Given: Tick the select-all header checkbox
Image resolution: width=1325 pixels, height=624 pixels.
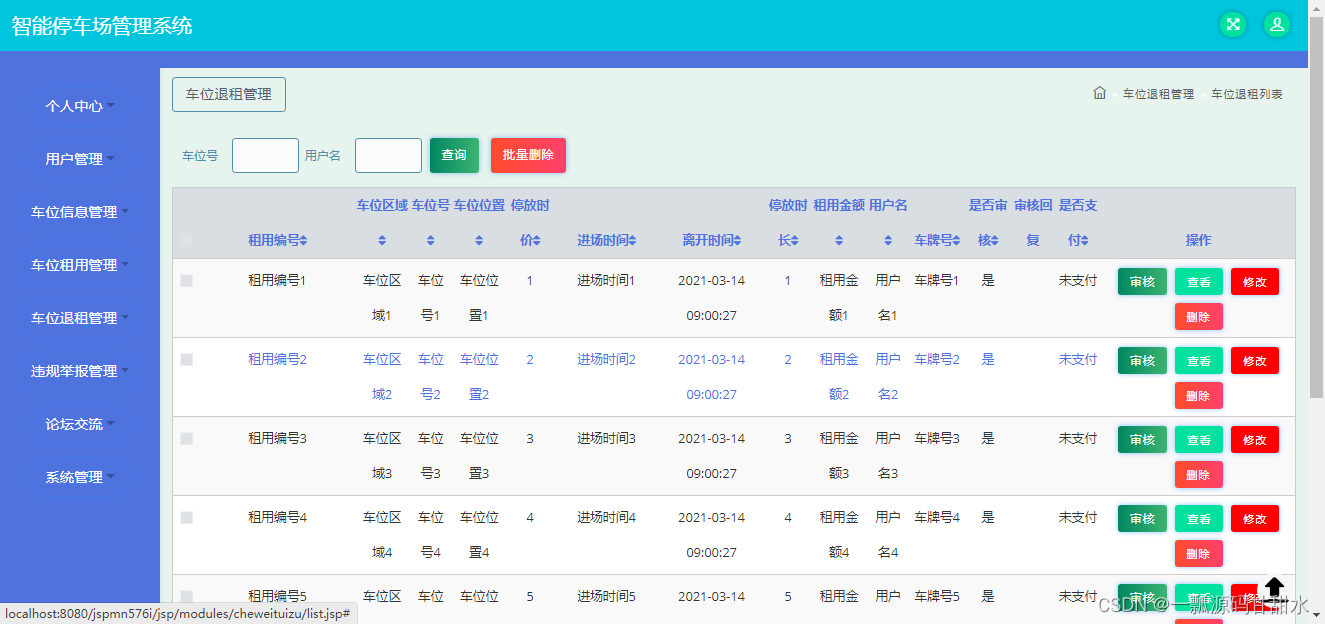Looking at the screenshot, I should [187, 240].
